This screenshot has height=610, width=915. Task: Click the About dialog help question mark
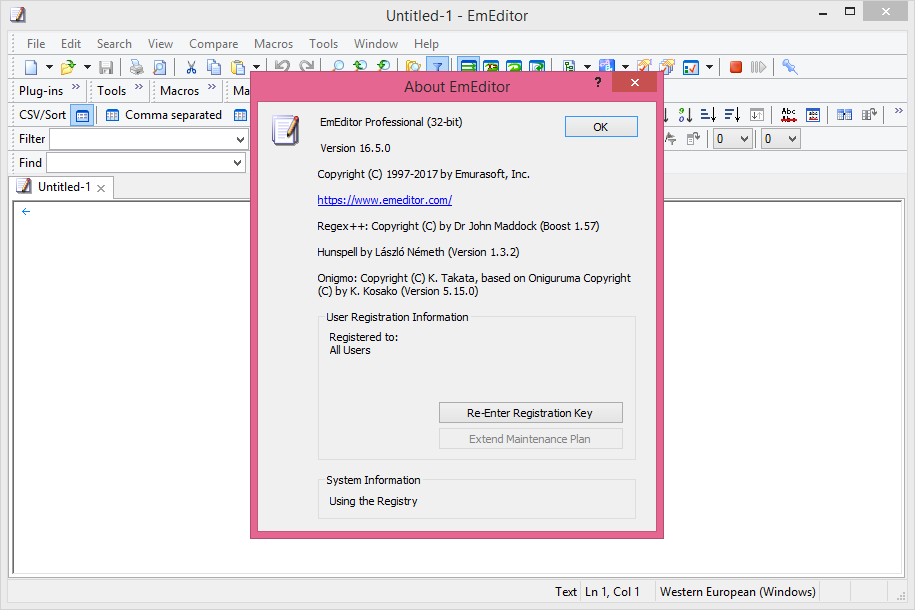598,82
